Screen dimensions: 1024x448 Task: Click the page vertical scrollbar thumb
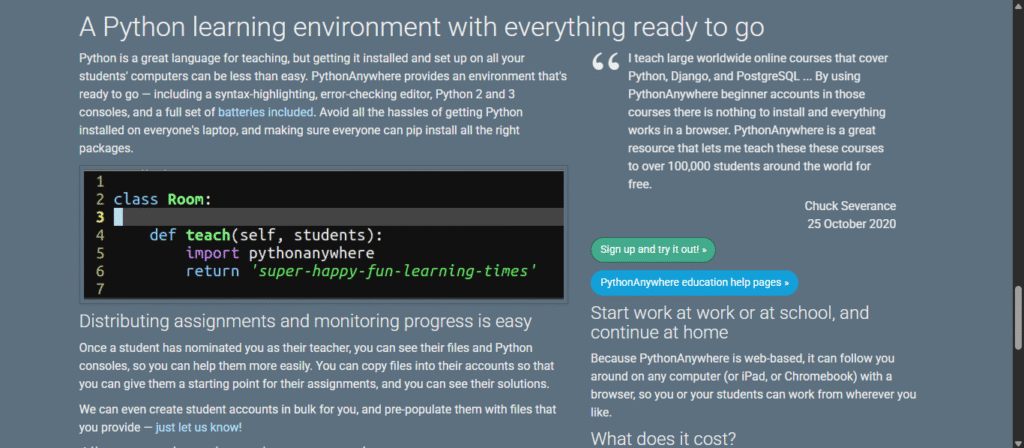(1018, 317)
